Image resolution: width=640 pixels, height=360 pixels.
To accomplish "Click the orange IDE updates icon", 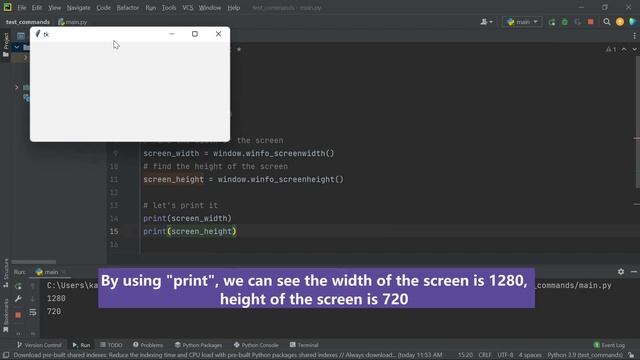I will coord(620,22).
